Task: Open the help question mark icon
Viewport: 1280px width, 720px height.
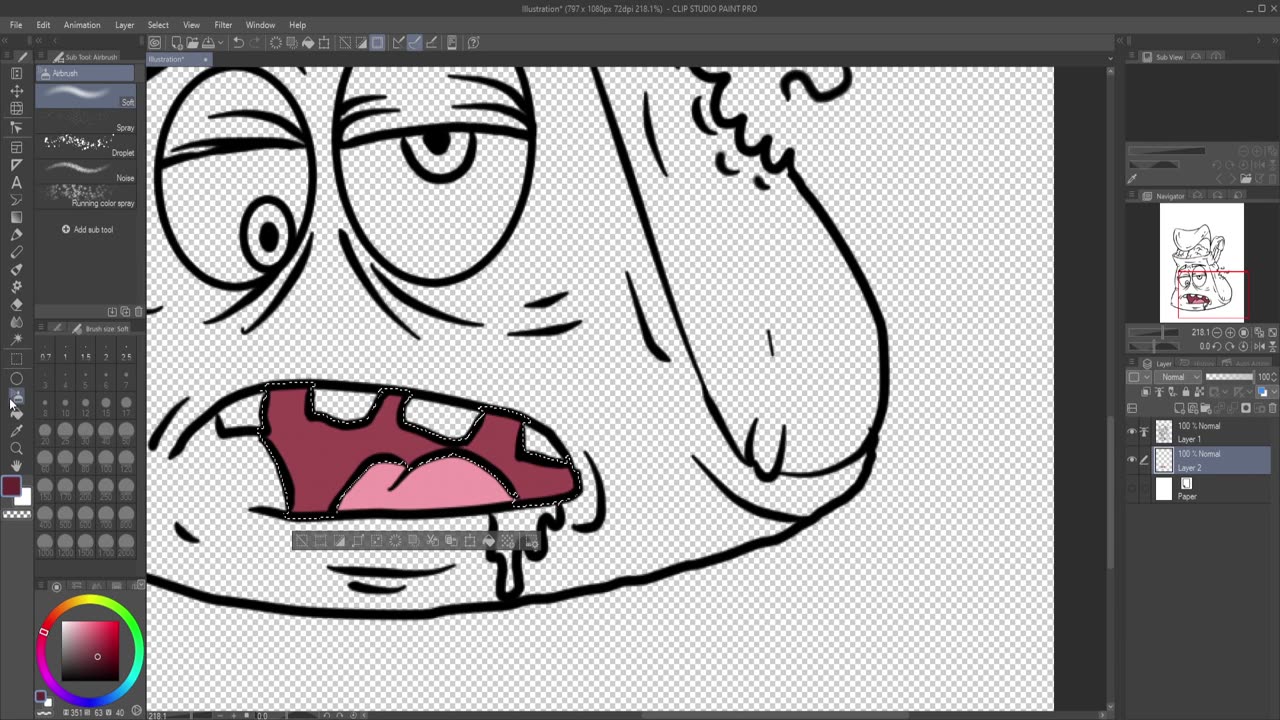Action: click(473, 43)
